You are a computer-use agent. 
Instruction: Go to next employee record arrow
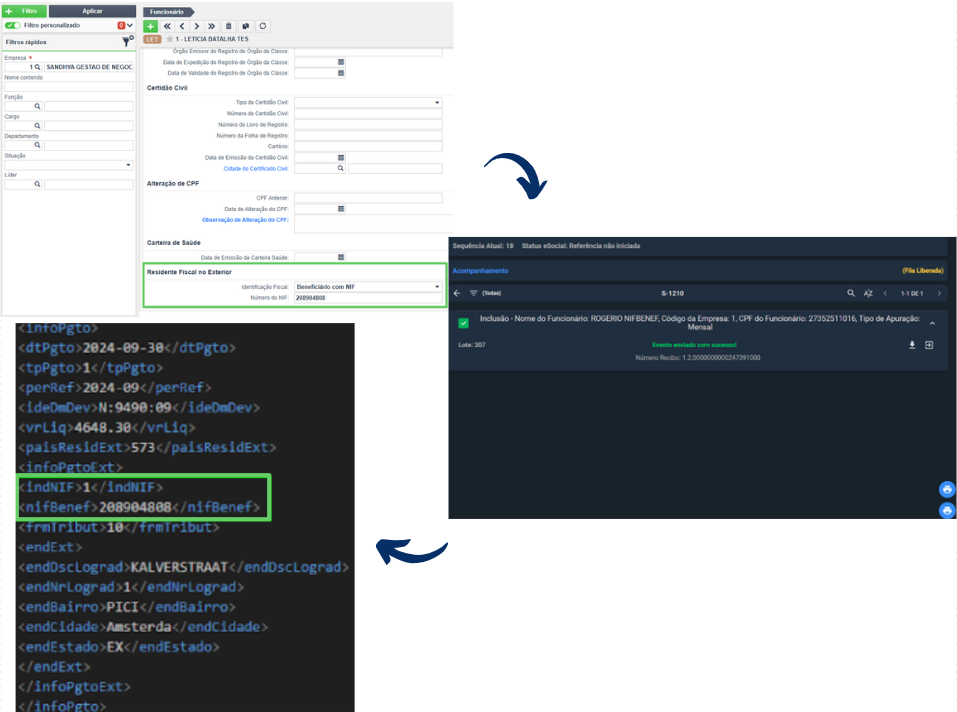(x=197, y=26)
